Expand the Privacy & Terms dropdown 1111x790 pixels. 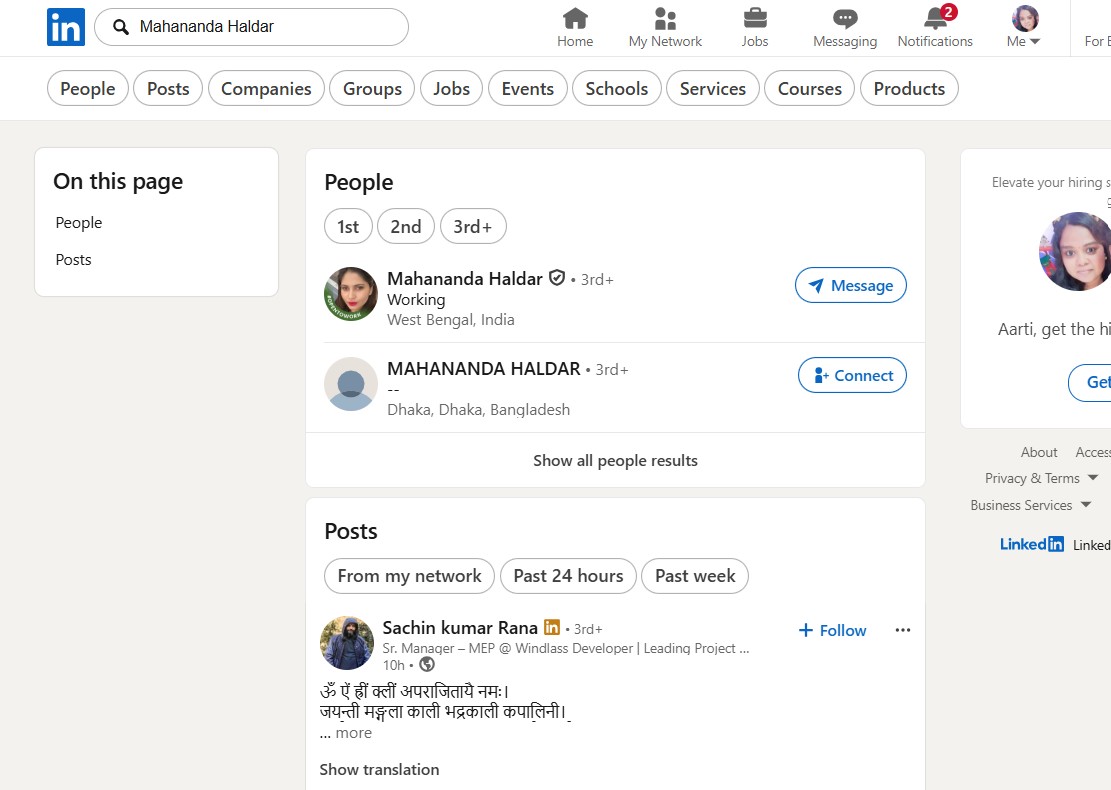coord(1041,478)
